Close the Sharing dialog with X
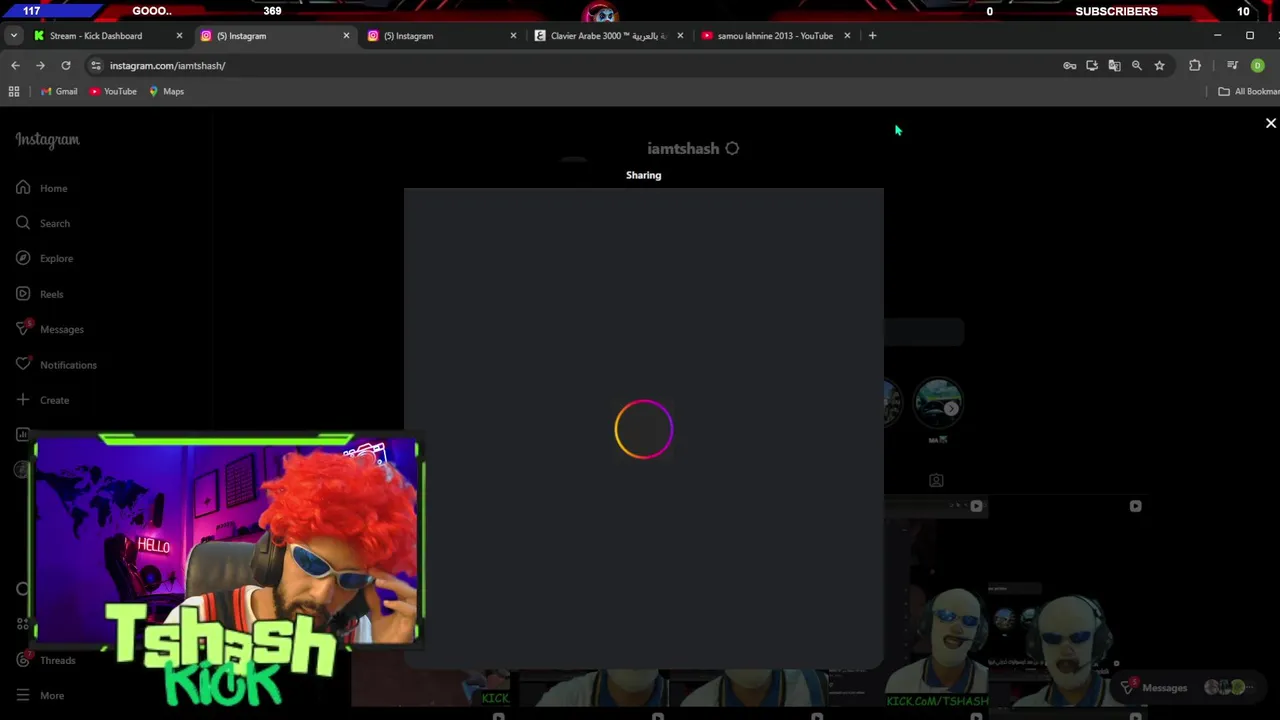 pos(1271,123)
